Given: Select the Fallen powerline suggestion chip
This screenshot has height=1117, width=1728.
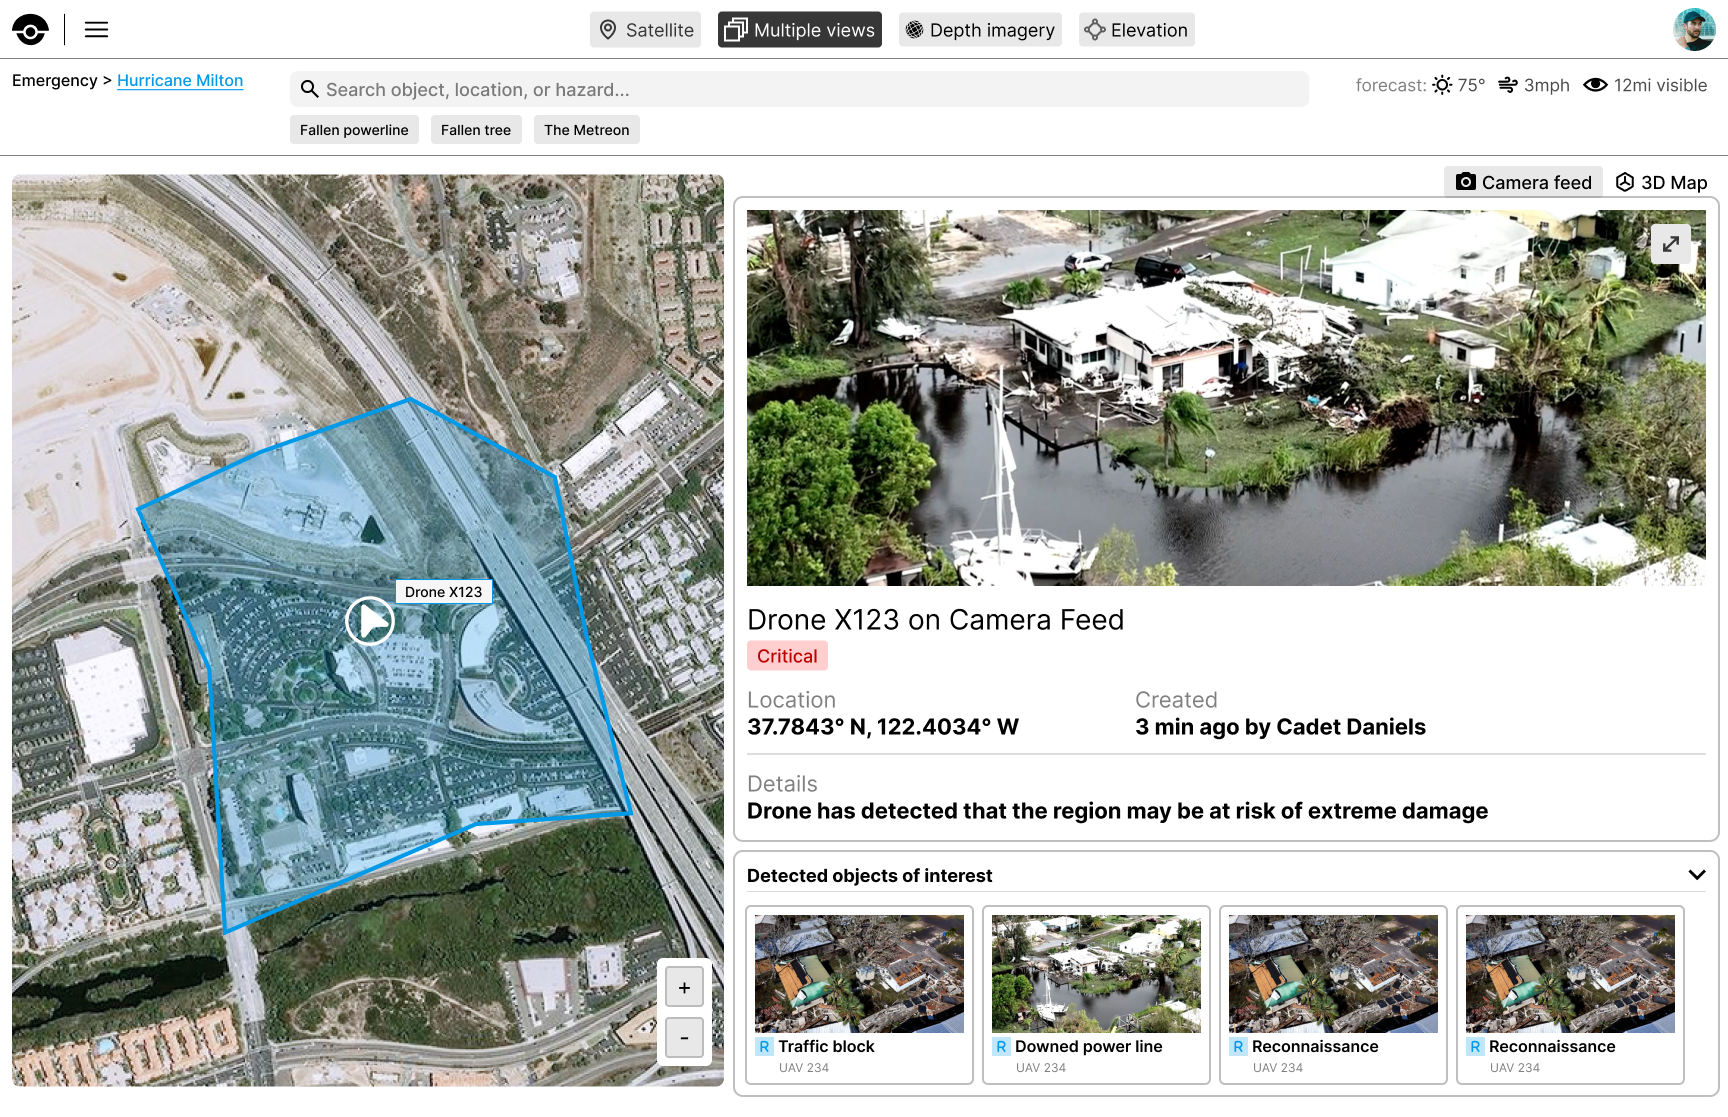Looking at the screenshot, I should [x=354, y=130].
